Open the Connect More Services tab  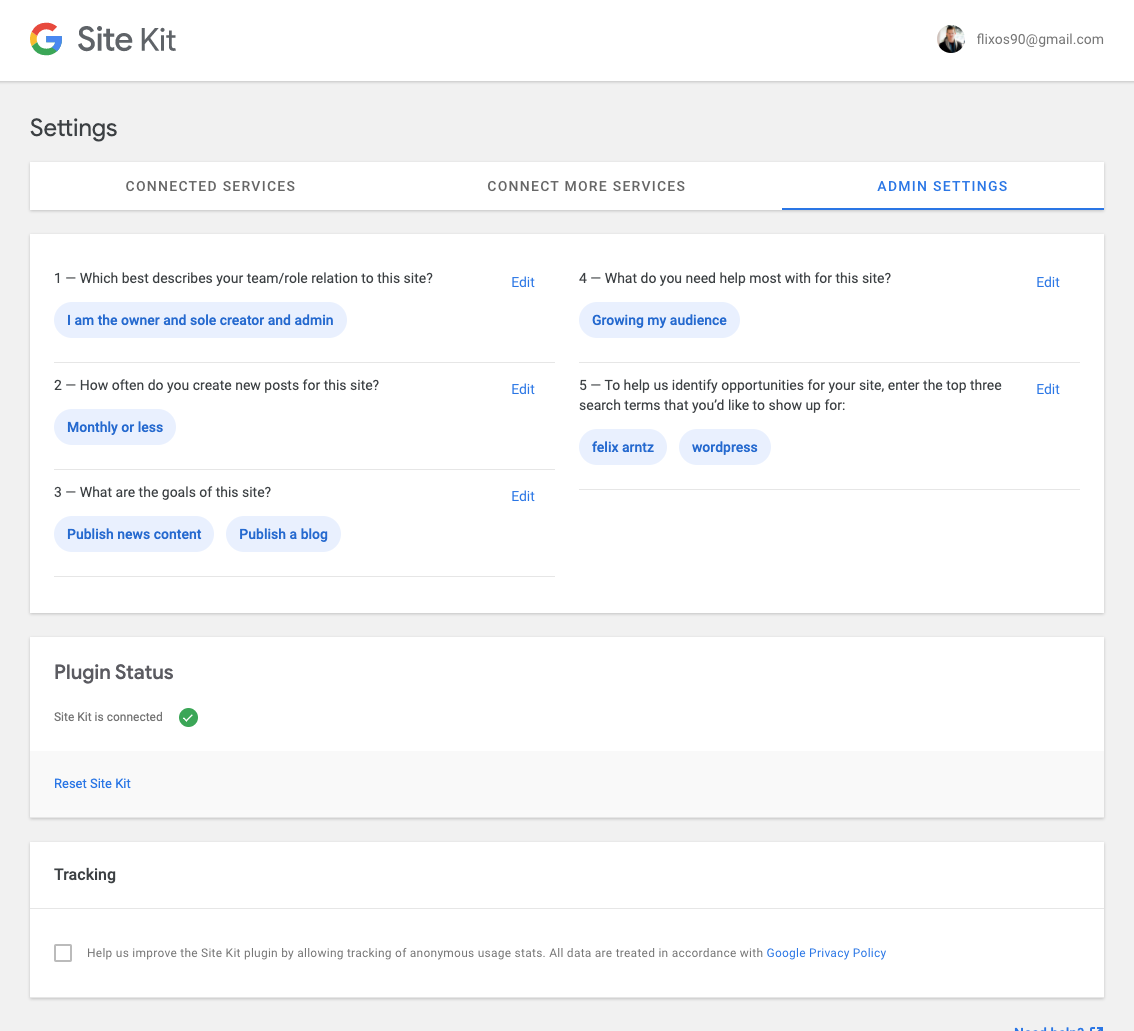pyautogui.click(x=586, y=186)
